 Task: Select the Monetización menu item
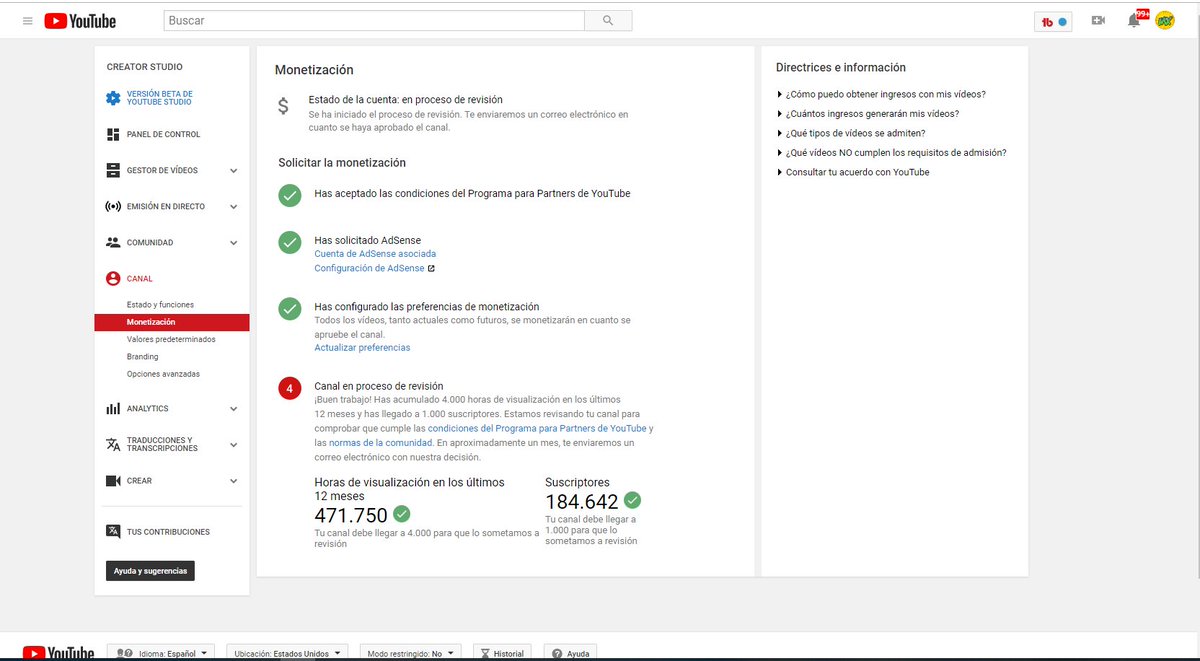click(x=172, y=322)
